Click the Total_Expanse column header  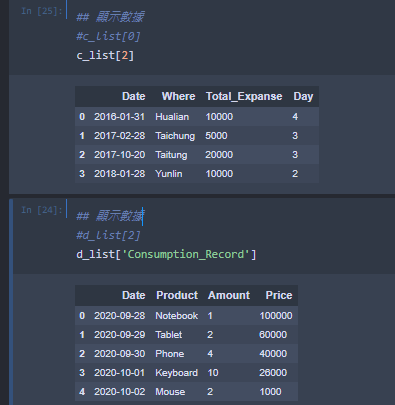point(244,96)
